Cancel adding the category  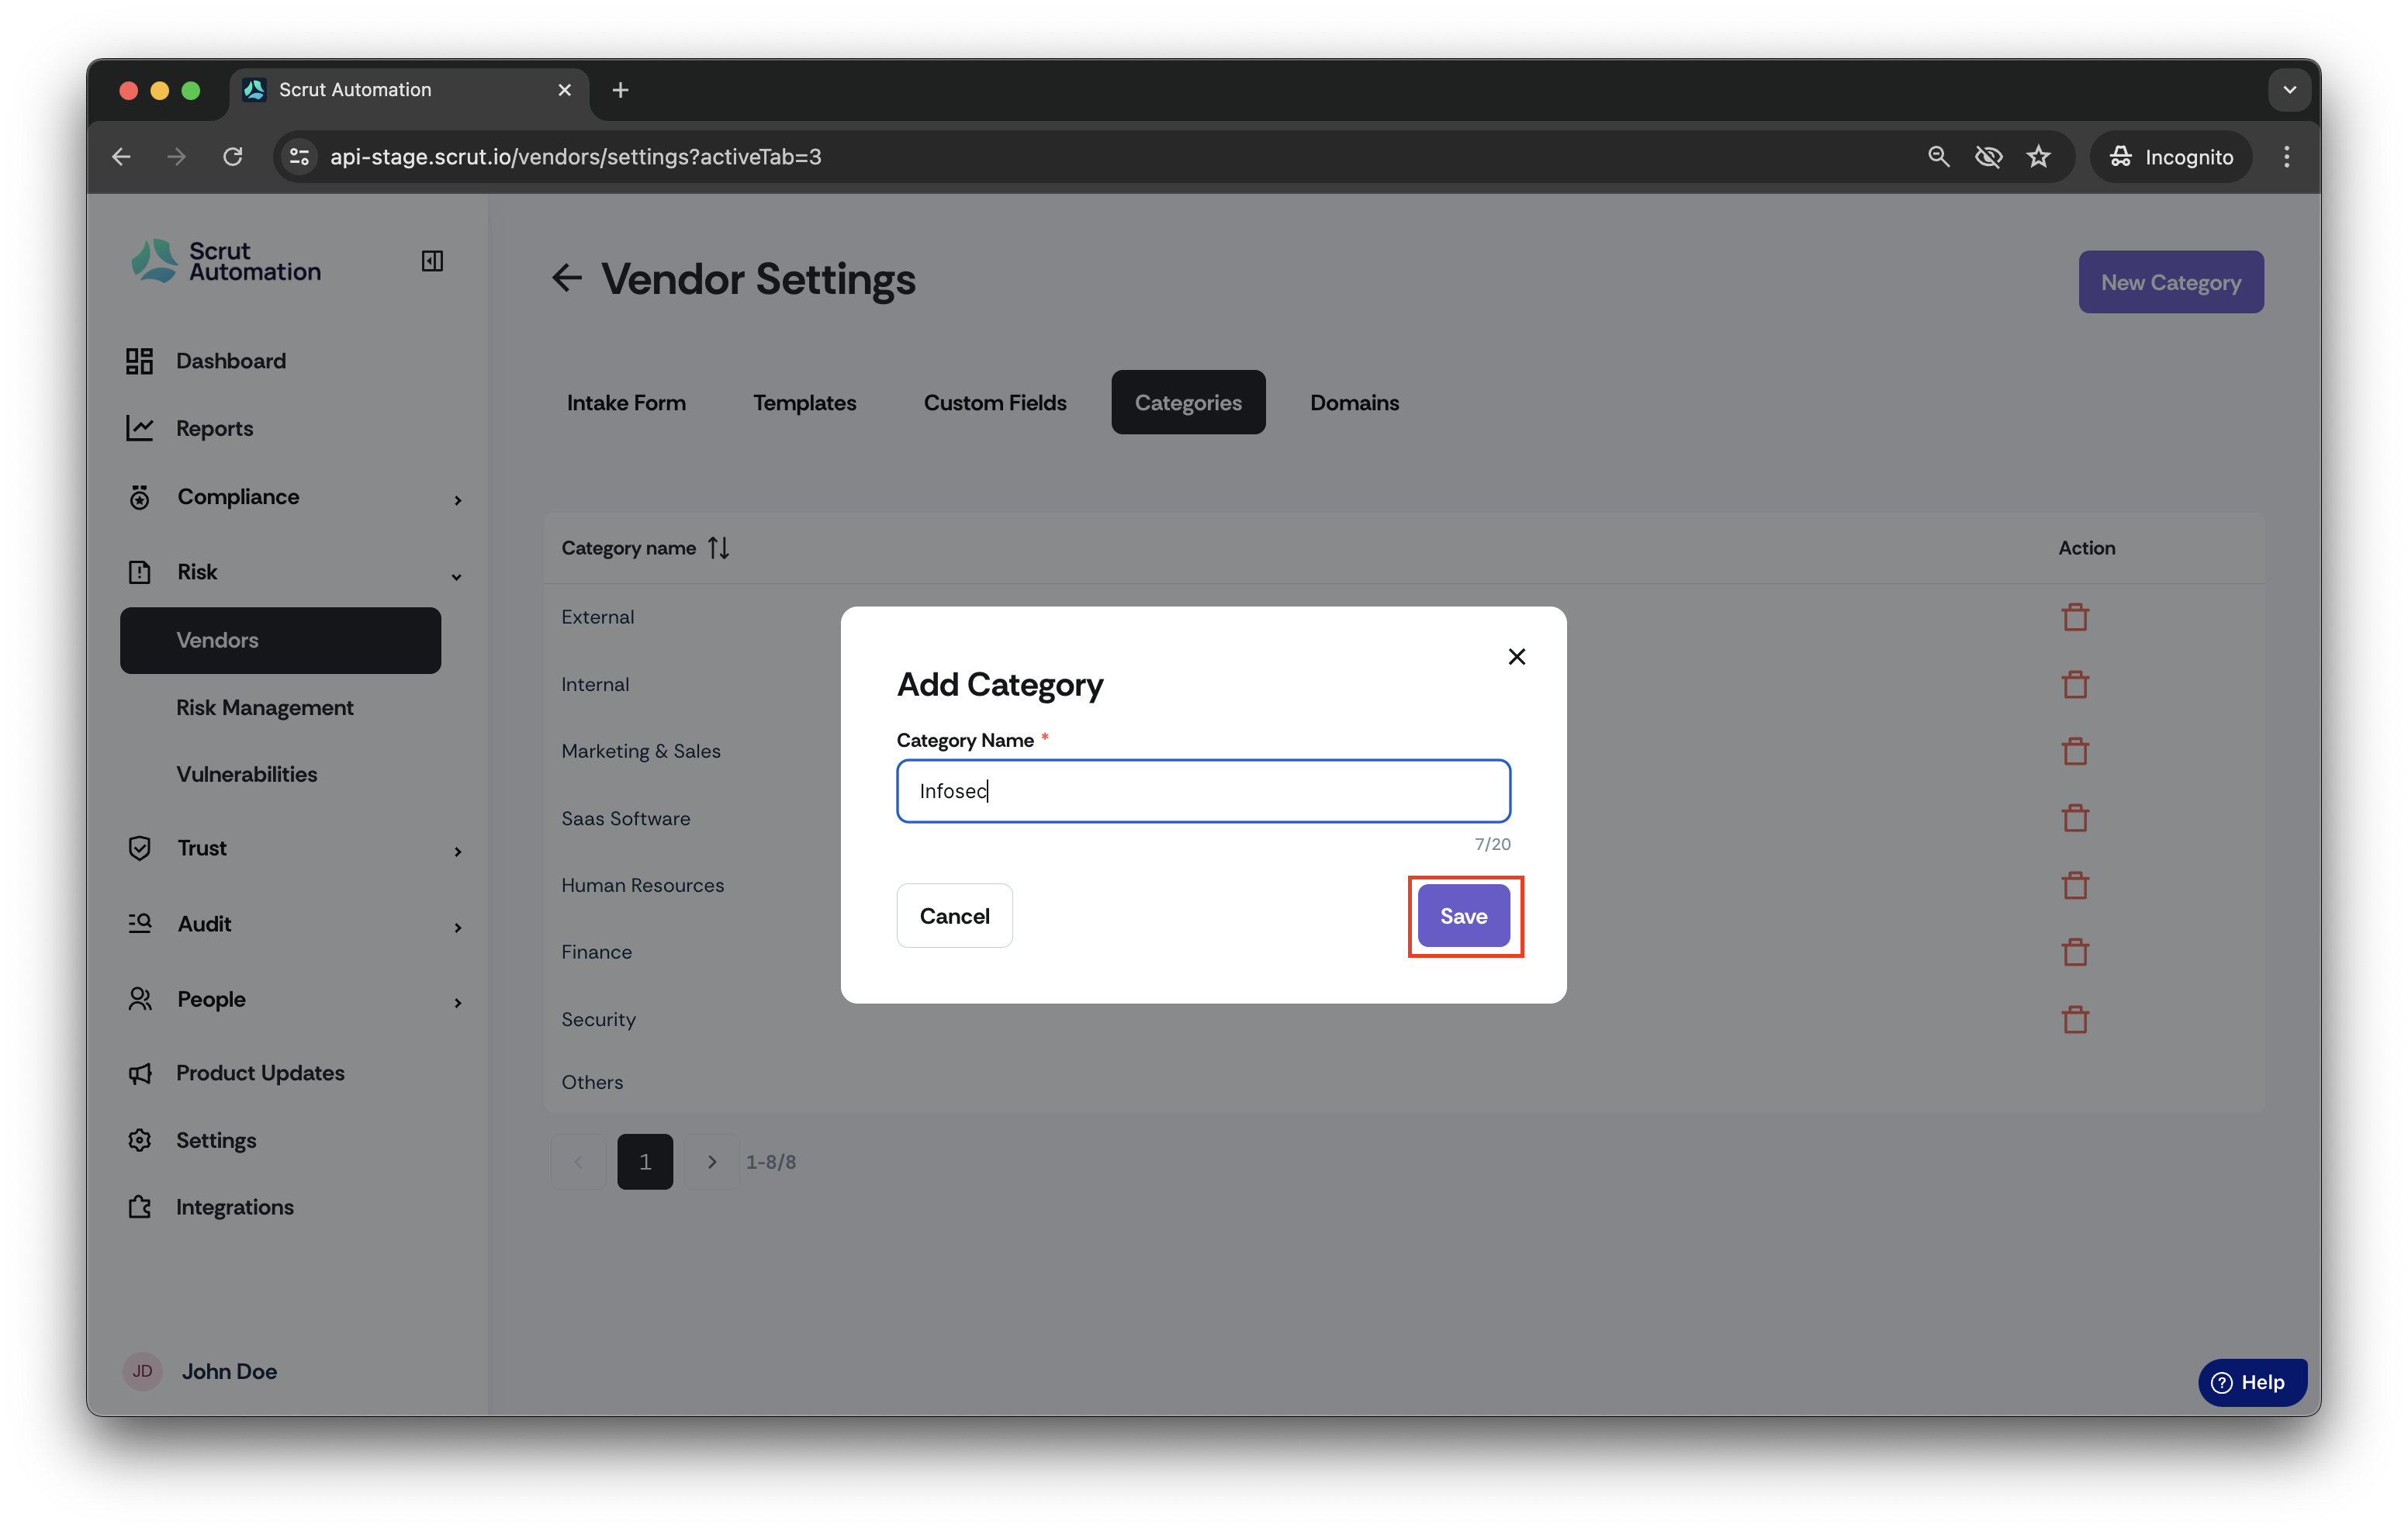[954, 916]
